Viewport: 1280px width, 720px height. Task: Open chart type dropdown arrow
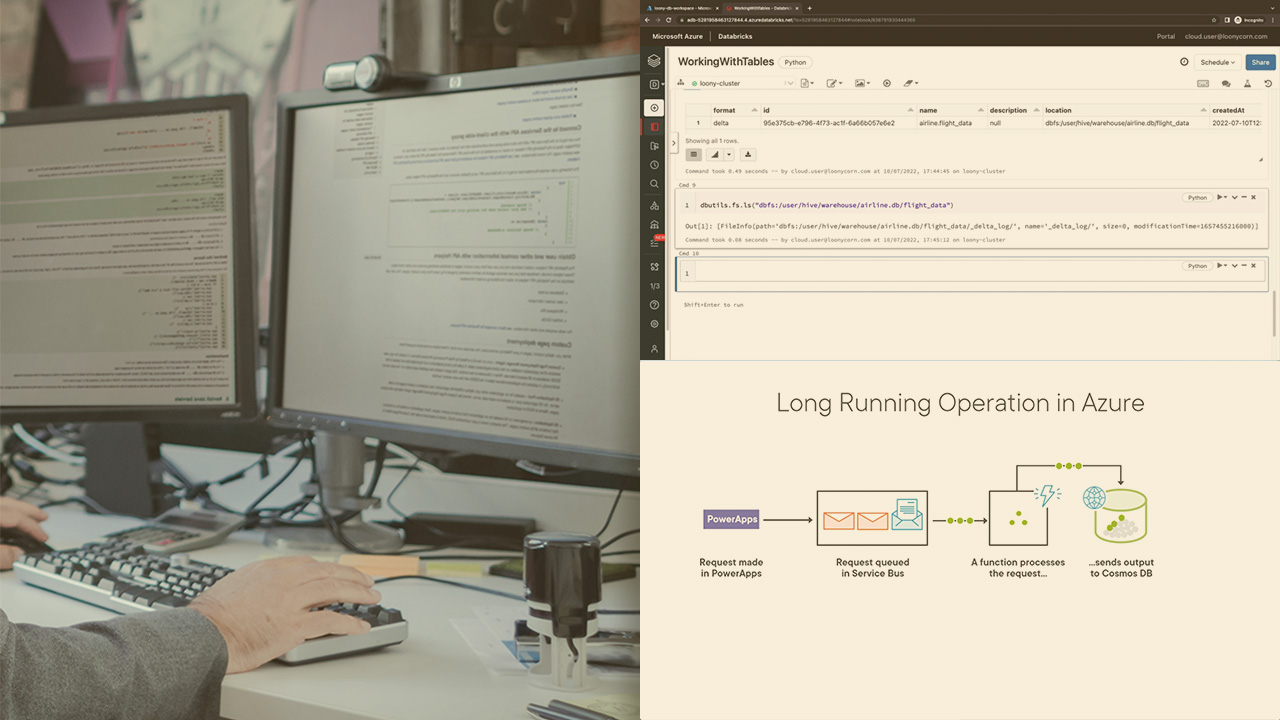pos(729,155)
